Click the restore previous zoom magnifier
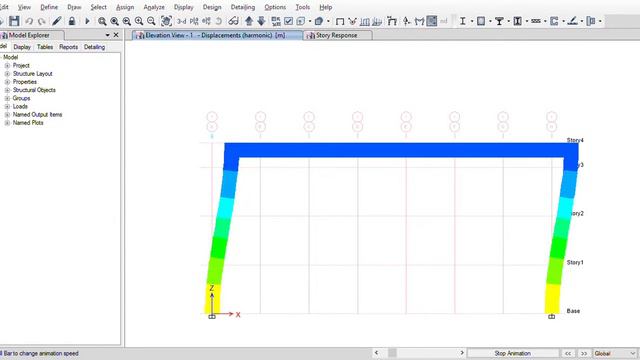This screenshot has width=640, height=360. pyautogui.click(x=127, y=21)
